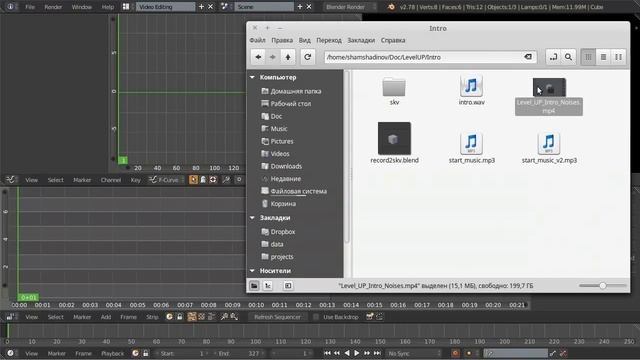Viewport: 640px width, 360px height.
Task: Open the Закладки menu
Action: pyautogui.click(x=361, y=40)
